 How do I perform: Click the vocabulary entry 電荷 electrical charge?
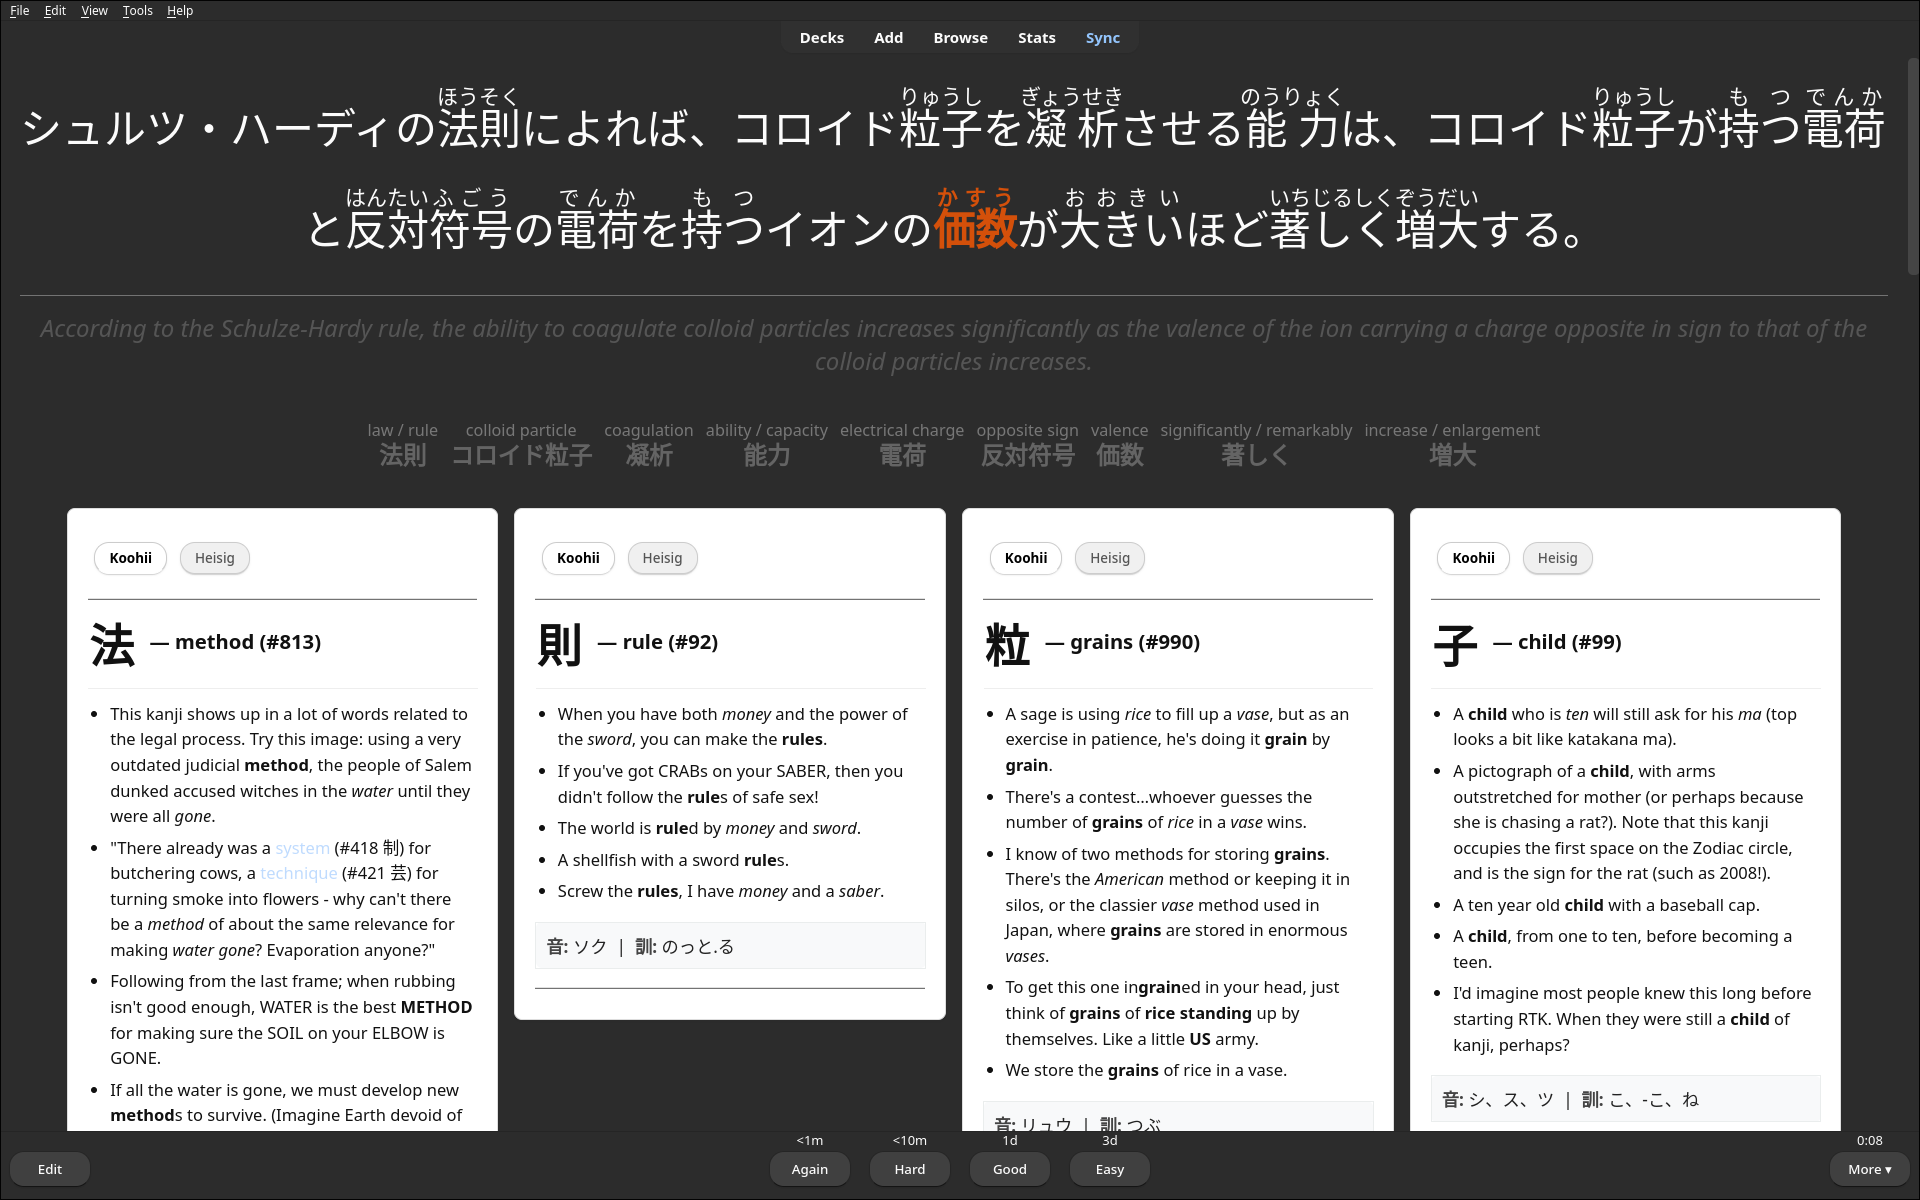[902, 445]
